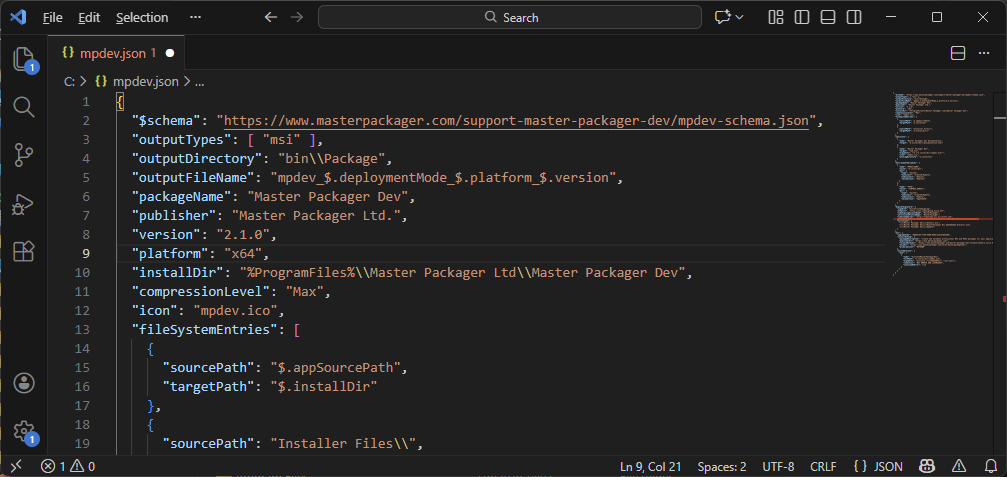Split the editor

(958, 53)
